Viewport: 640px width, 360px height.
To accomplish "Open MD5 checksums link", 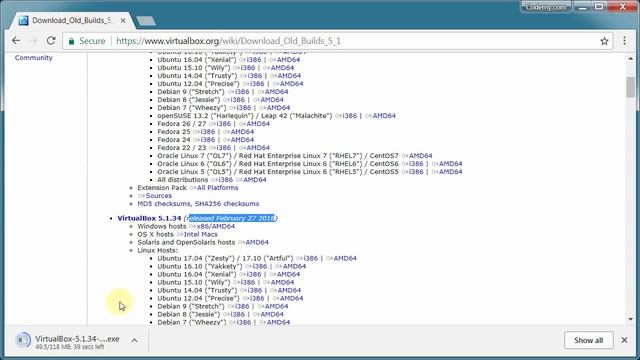I will [163, 204].
